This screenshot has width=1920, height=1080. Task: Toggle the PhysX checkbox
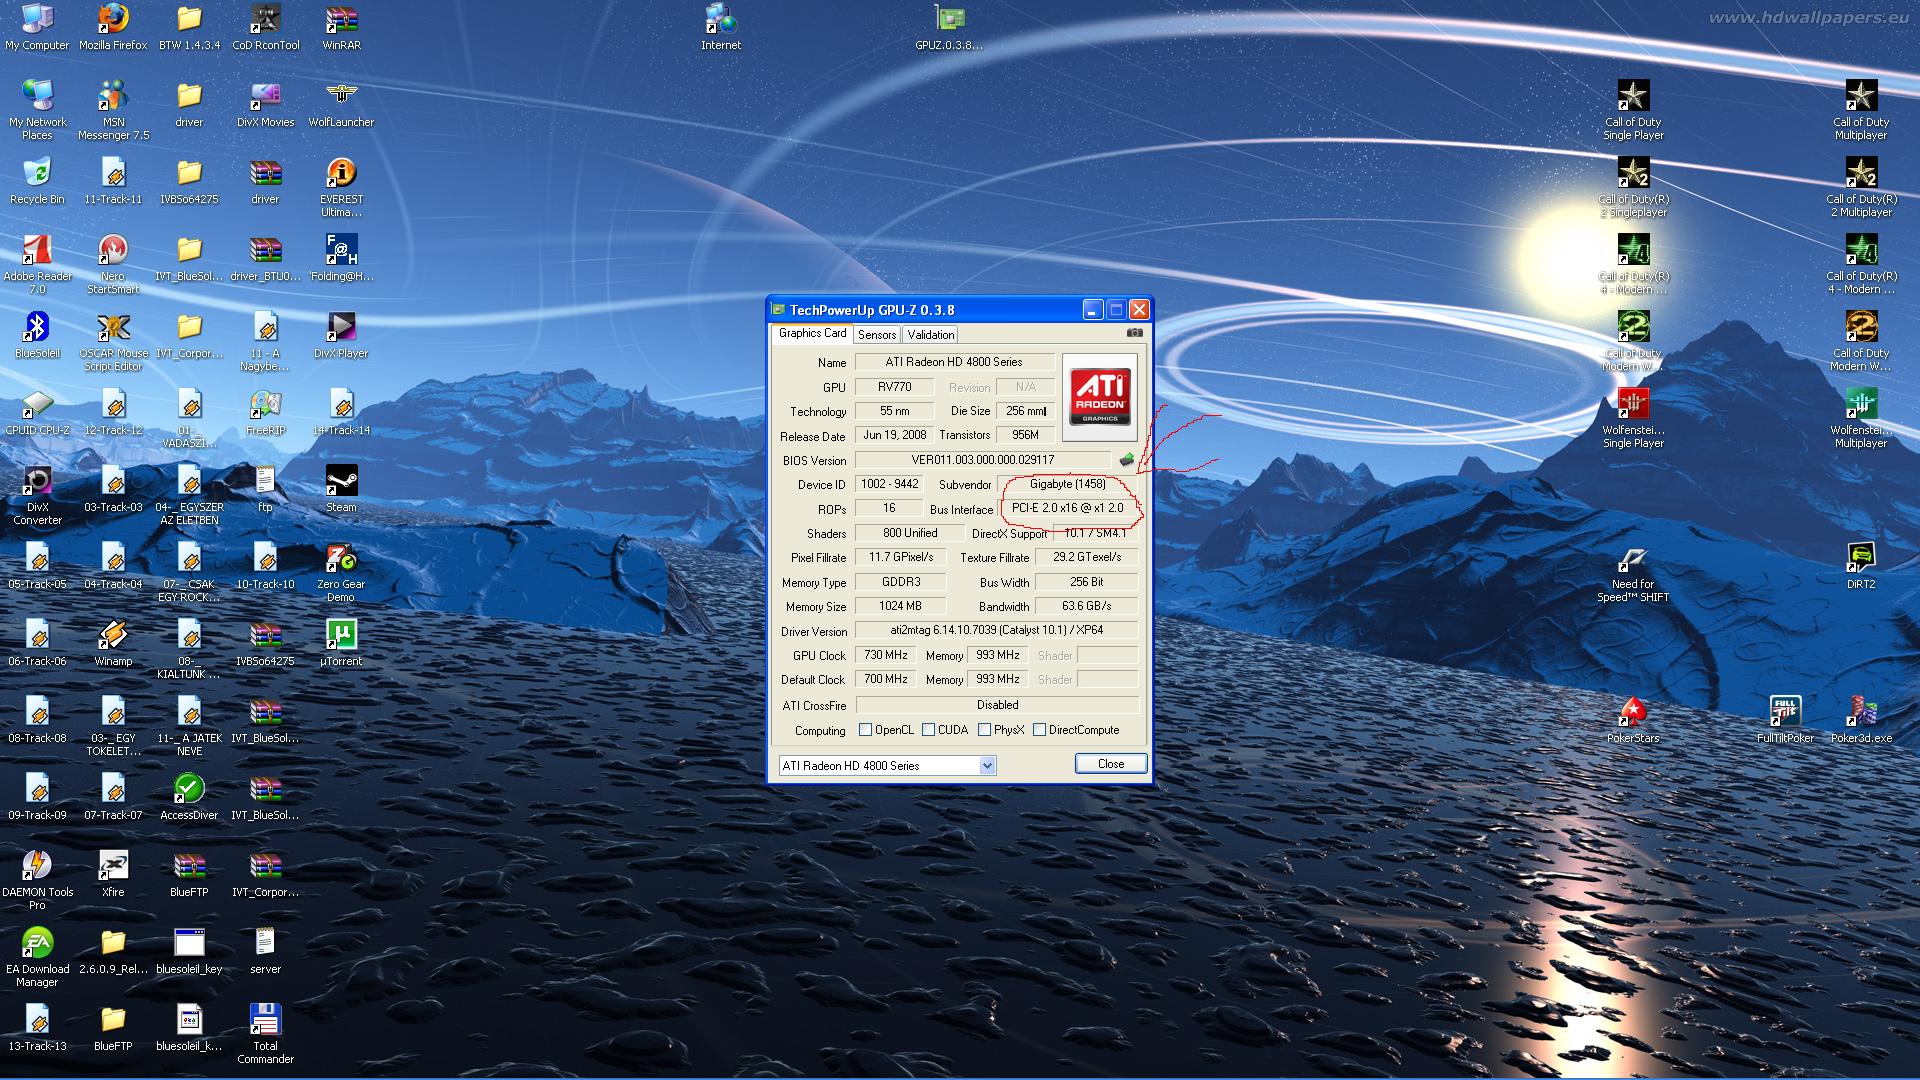tap(985, 730)
